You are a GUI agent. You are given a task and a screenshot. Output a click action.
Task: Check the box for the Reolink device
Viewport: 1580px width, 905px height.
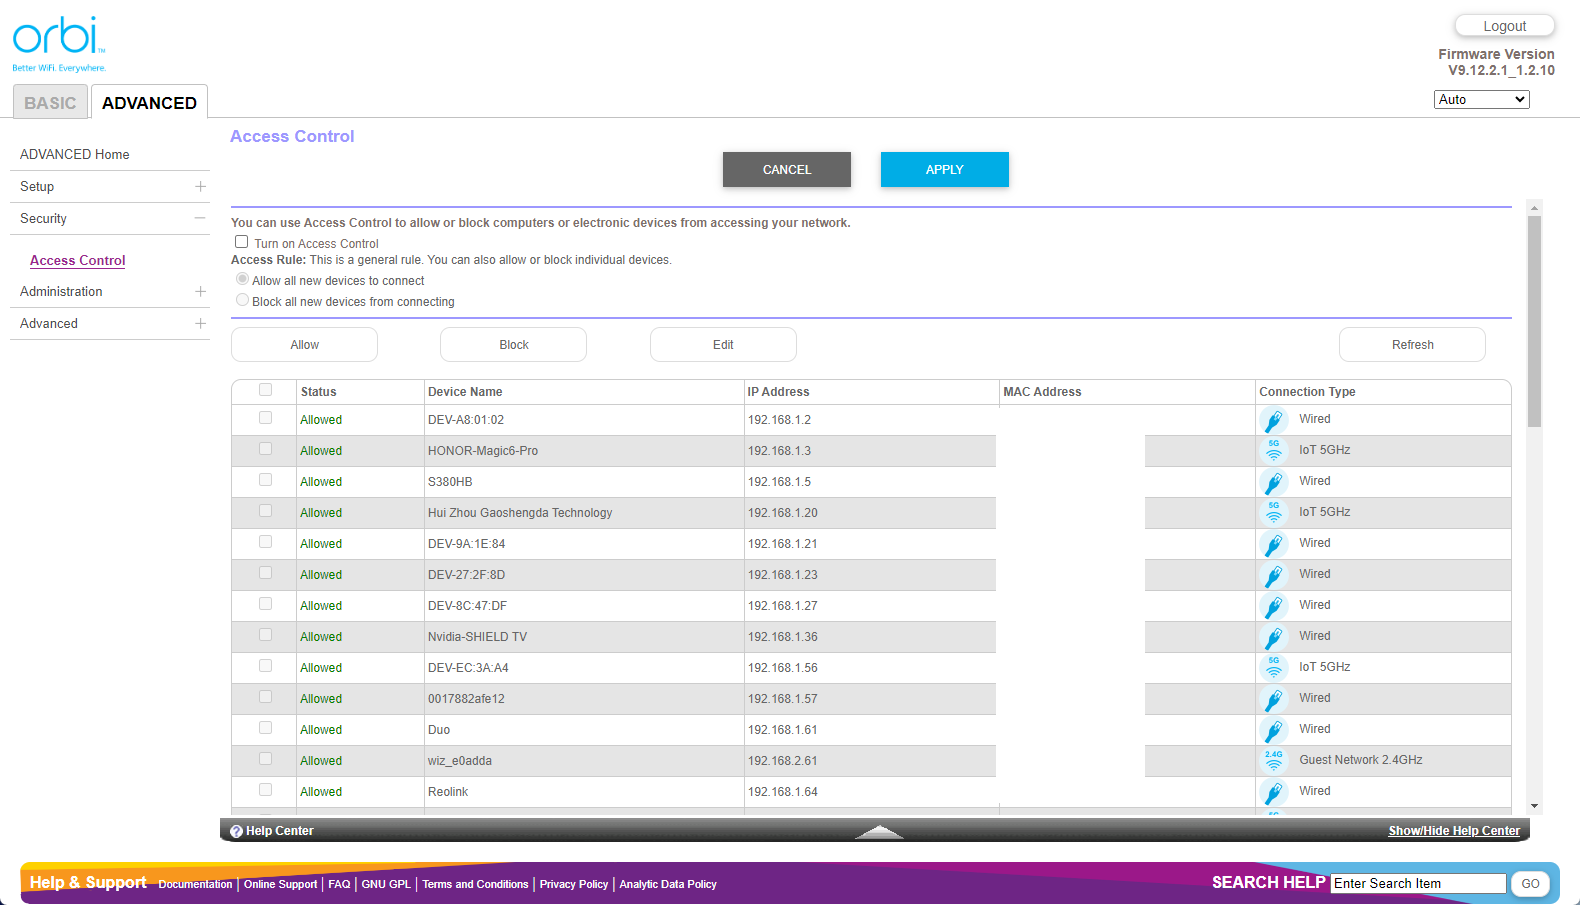[265, 790]
